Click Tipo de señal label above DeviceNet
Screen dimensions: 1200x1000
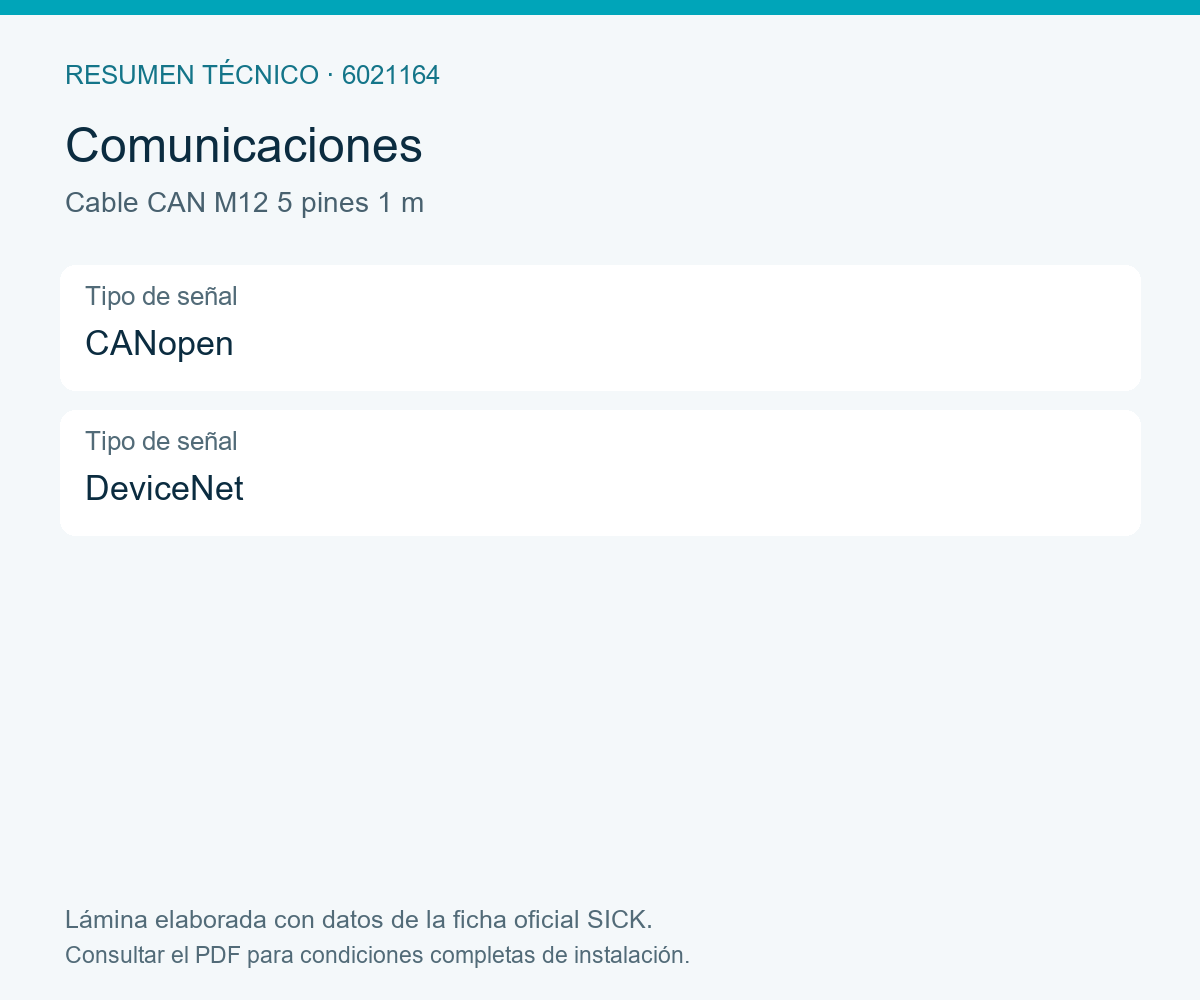161,441
